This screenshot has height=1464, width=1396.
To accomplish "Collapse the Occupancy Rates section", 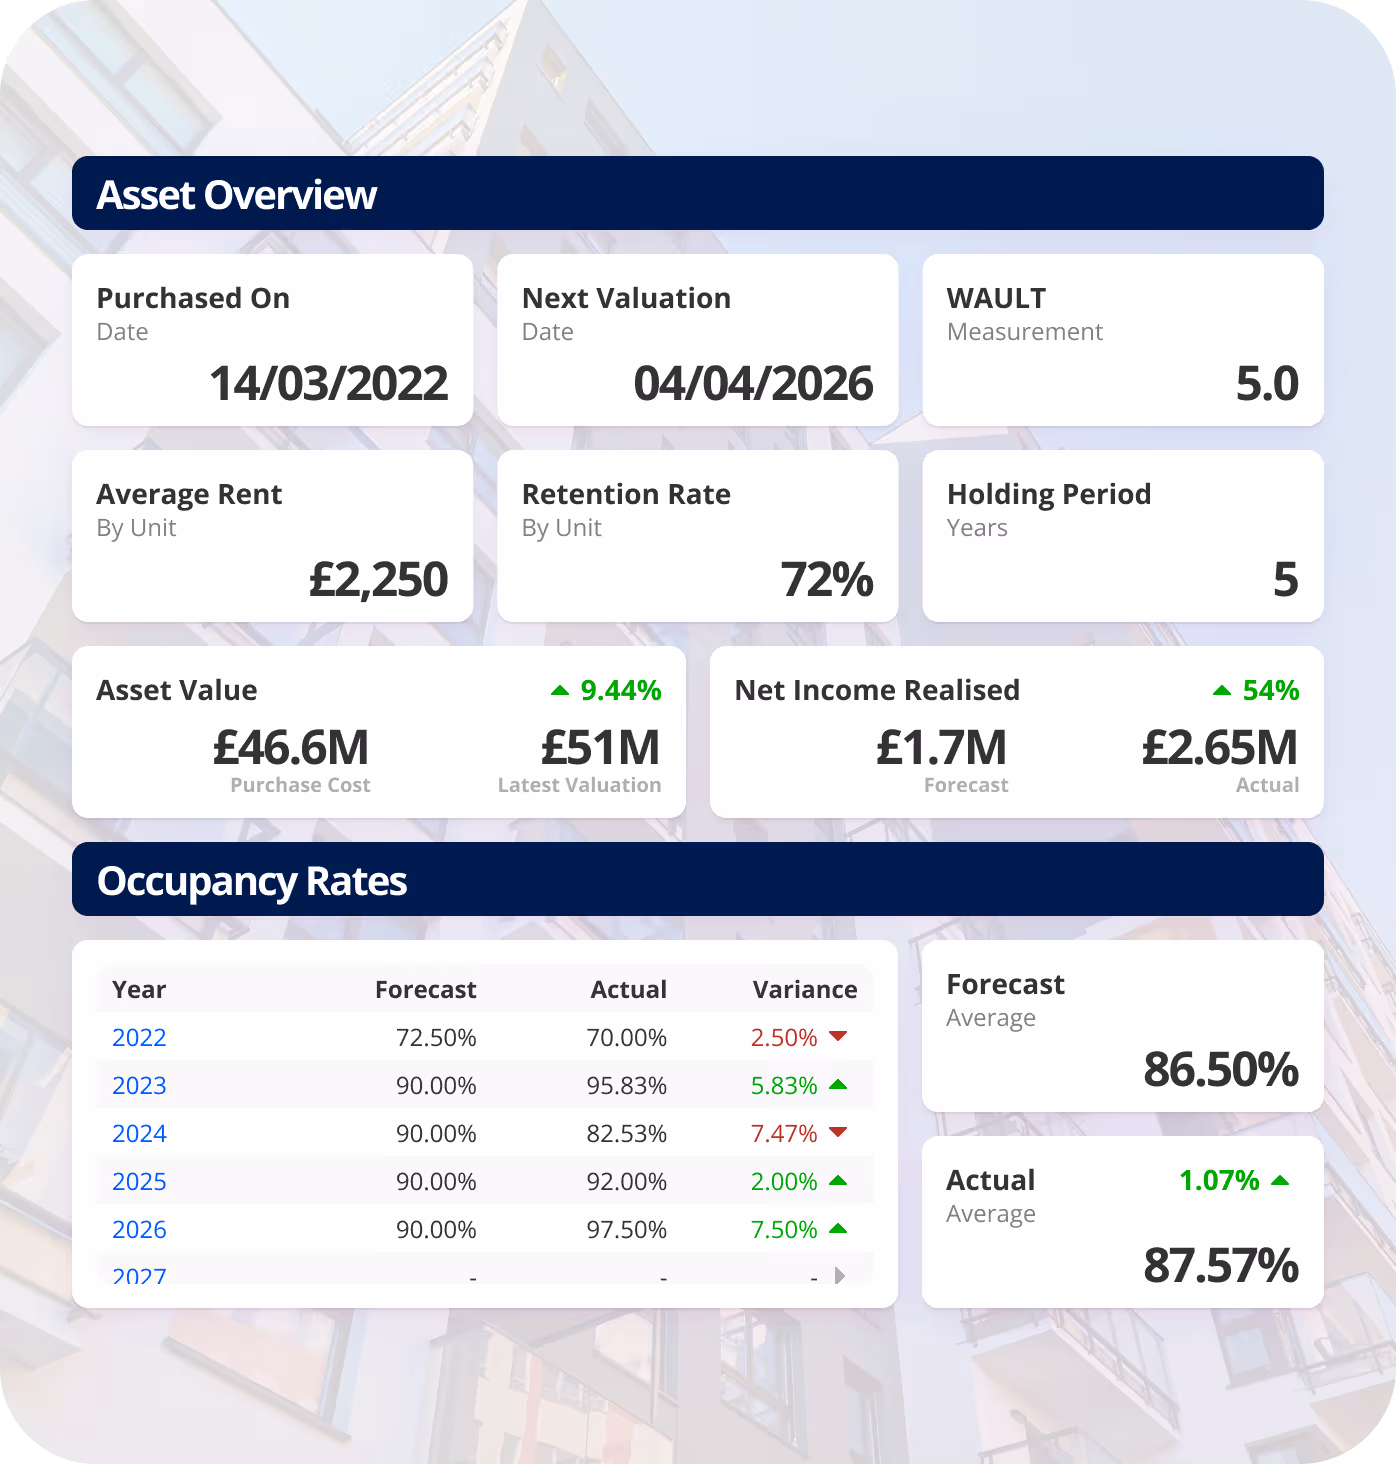I will [x=251, y=881].
